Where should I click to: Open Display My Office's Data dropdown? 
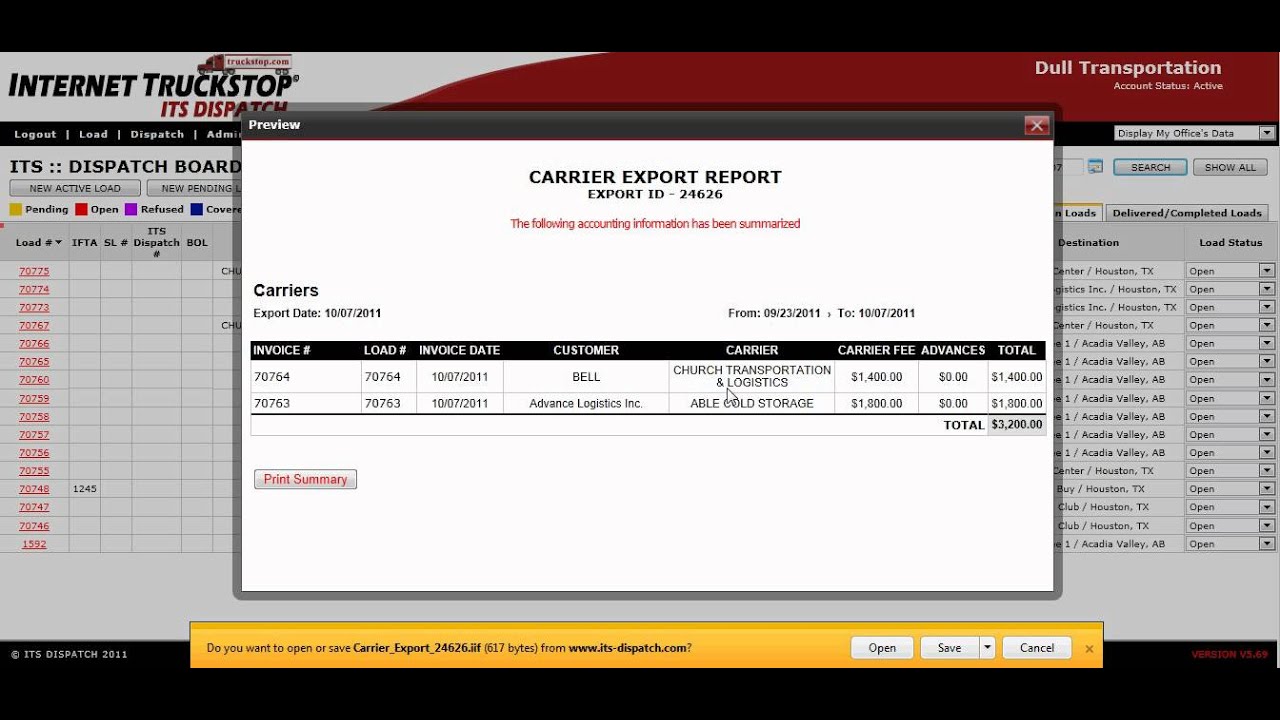tap(1195, 133)
